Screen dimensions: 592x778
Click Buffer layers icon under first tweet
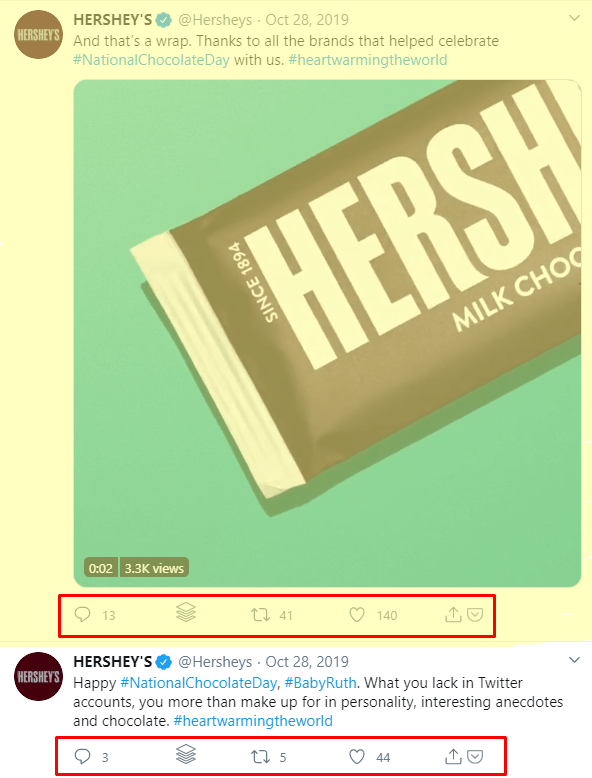pyautogui.click(x=186, y=612)
